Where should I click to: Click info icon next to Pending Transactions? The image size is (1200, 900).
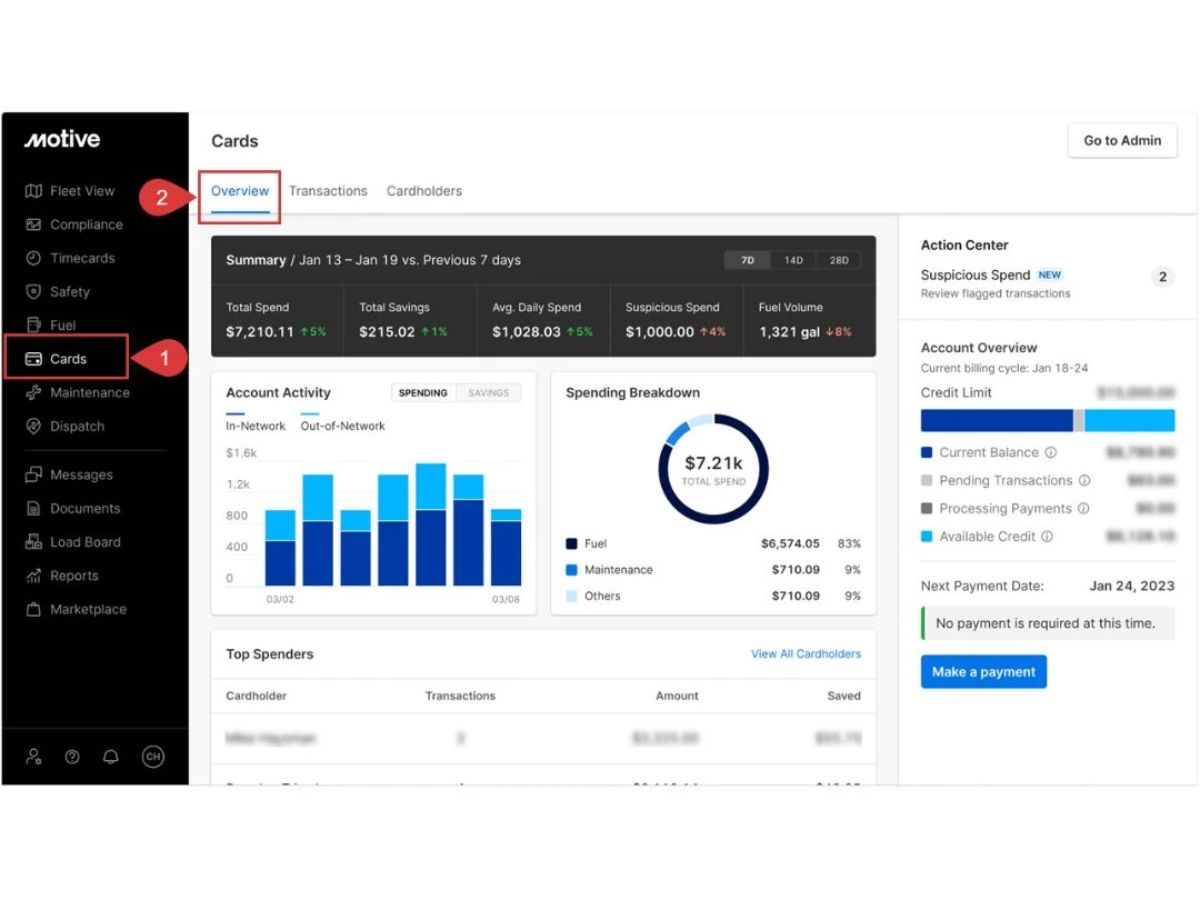1084,481
